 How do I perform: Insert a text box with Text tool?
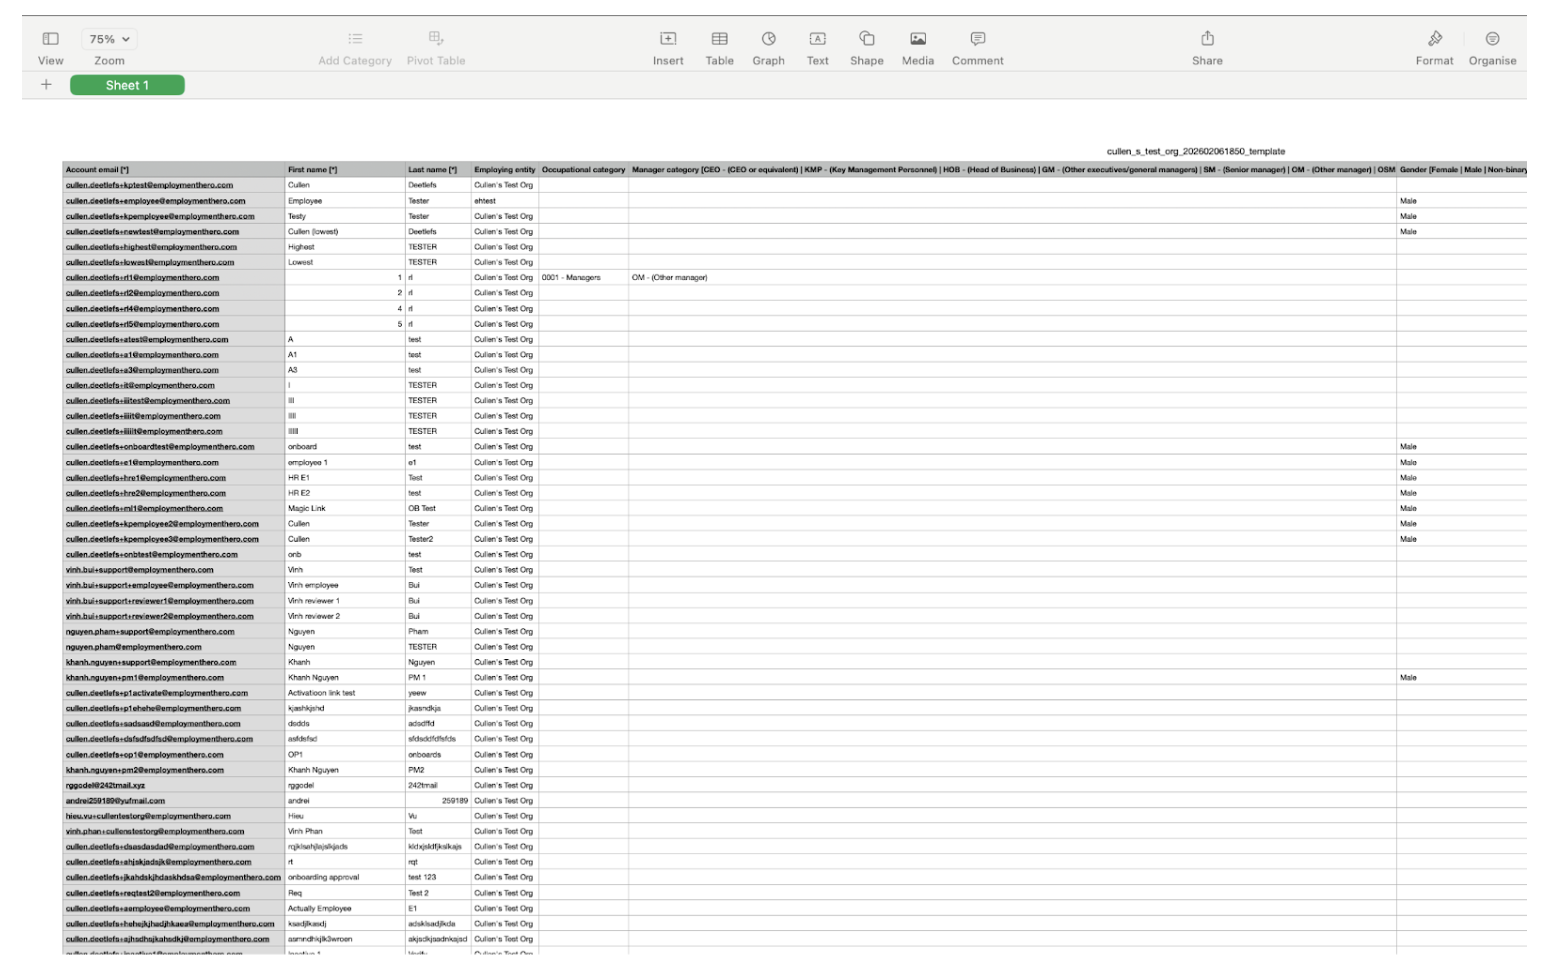tap(817, 39)
